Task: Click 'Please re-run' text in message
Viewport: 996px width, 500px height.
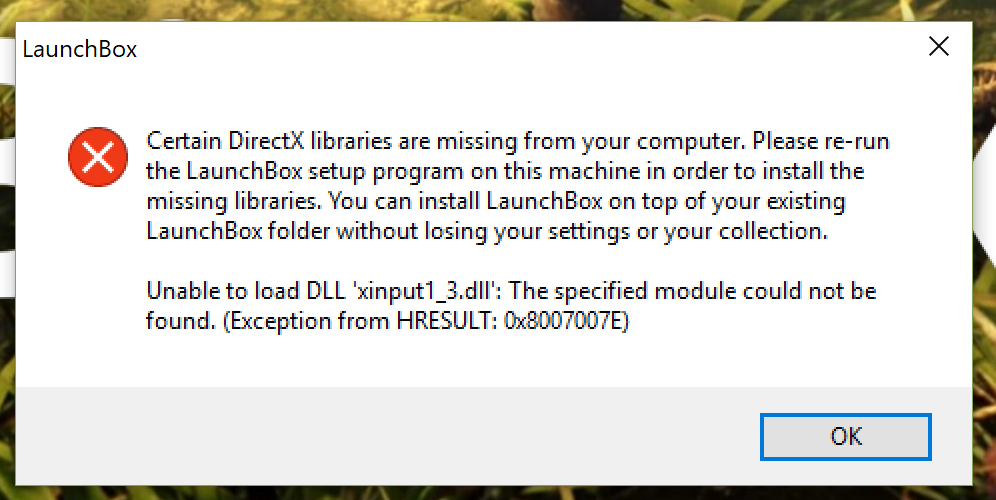Action: (x=821, y=140)
